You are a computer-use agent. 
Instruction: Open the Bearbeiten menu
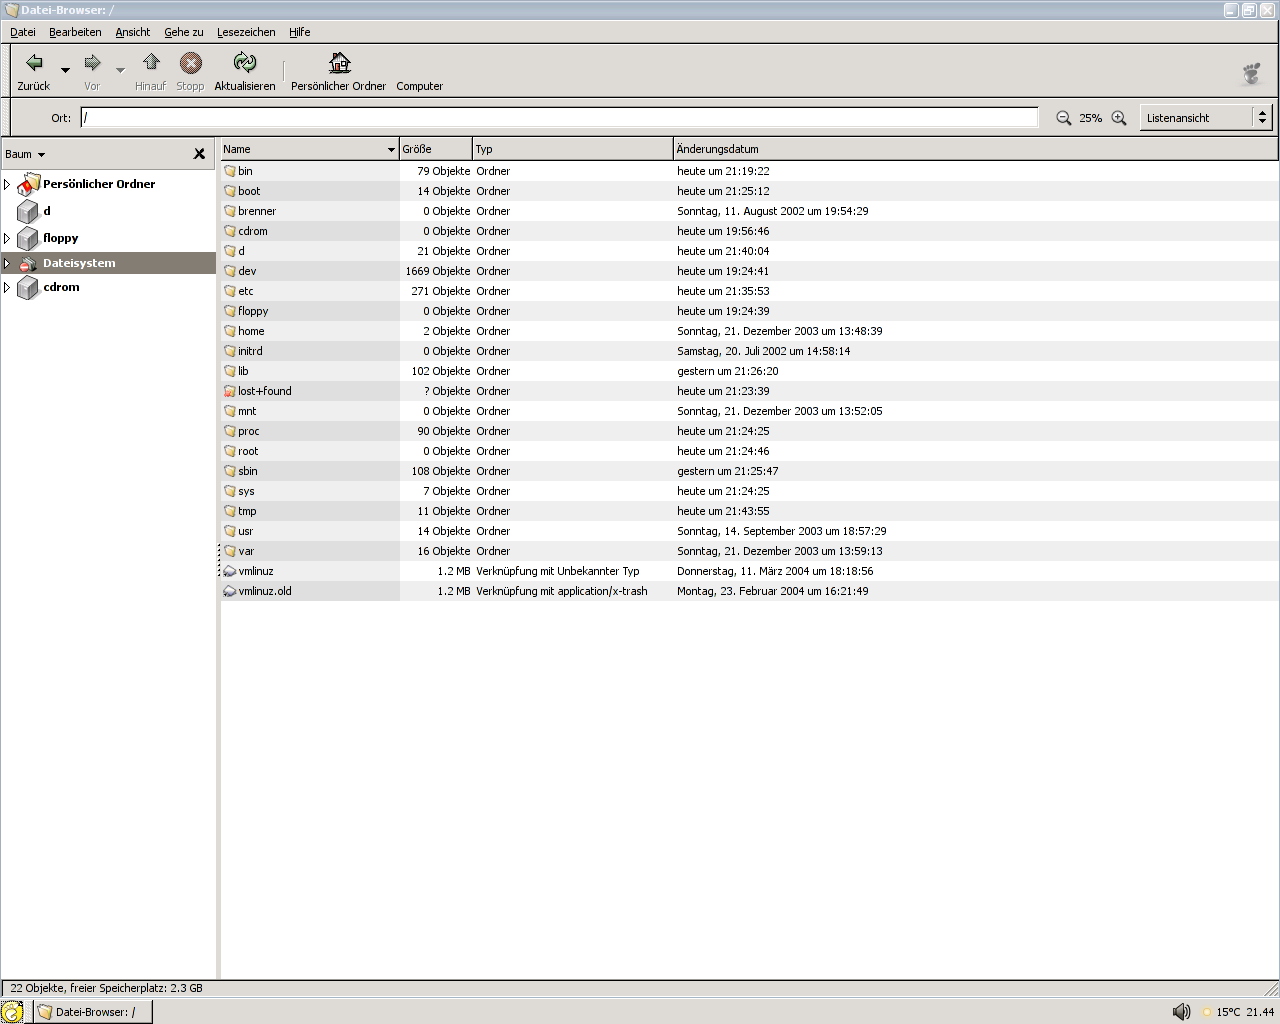tap(75, 32)
